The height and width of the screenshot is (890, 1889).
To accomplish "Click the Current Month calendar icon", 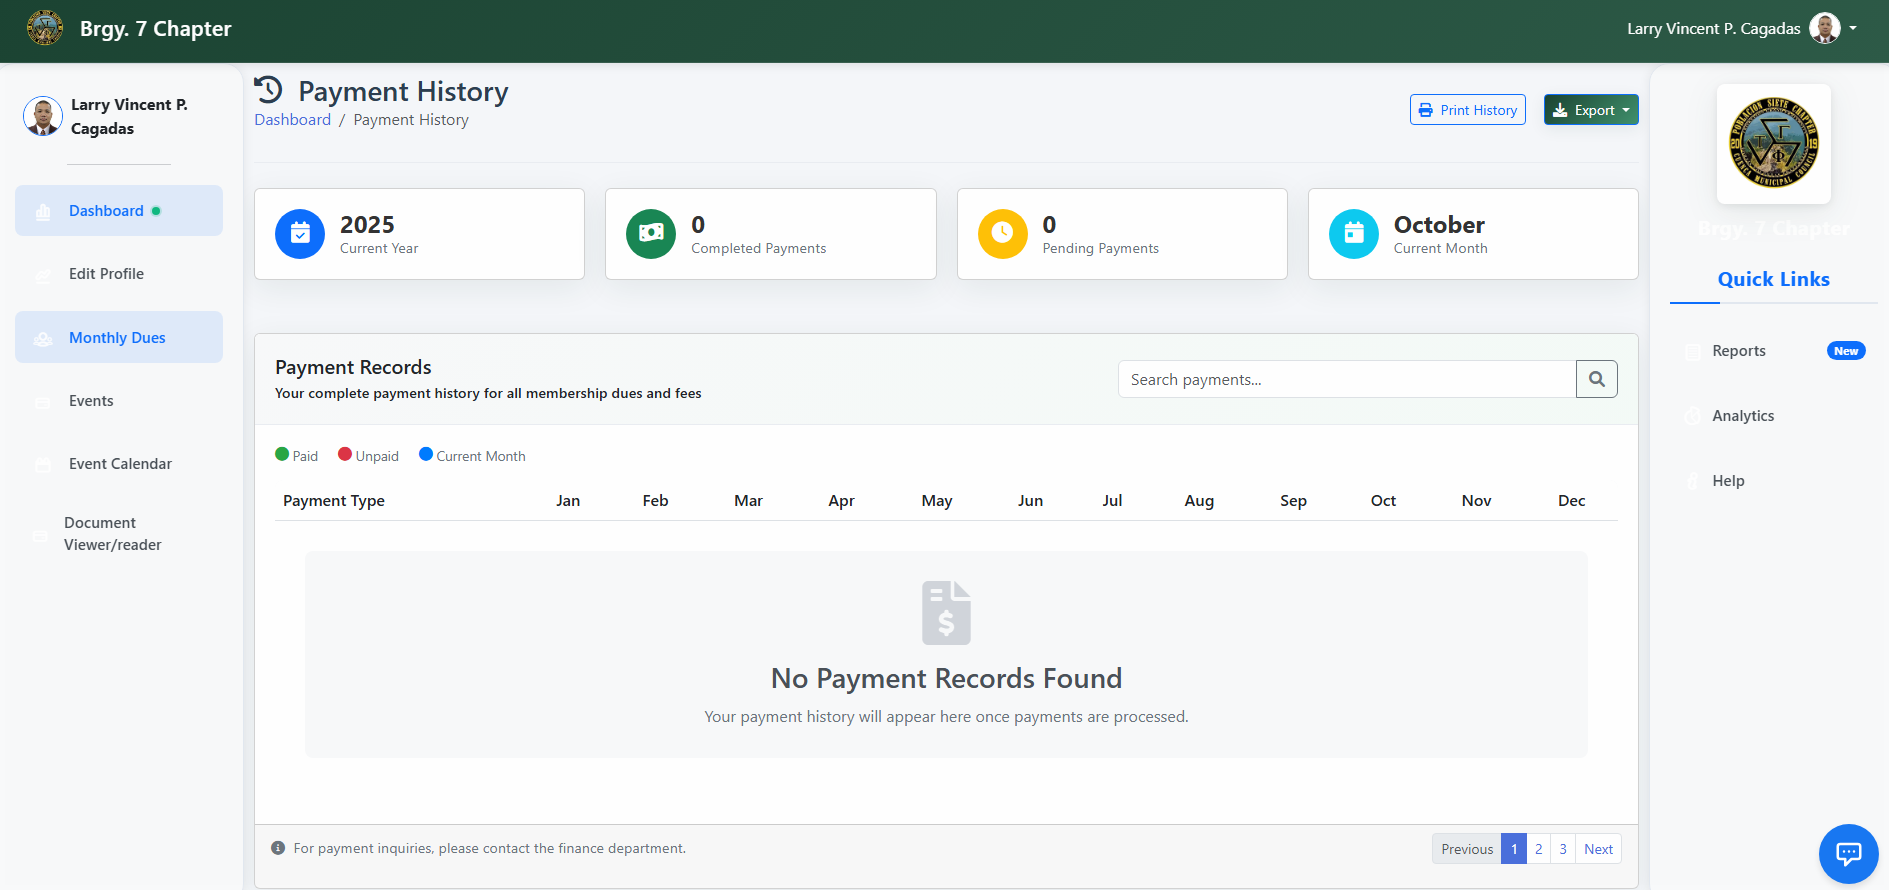I will [1353, 234].
